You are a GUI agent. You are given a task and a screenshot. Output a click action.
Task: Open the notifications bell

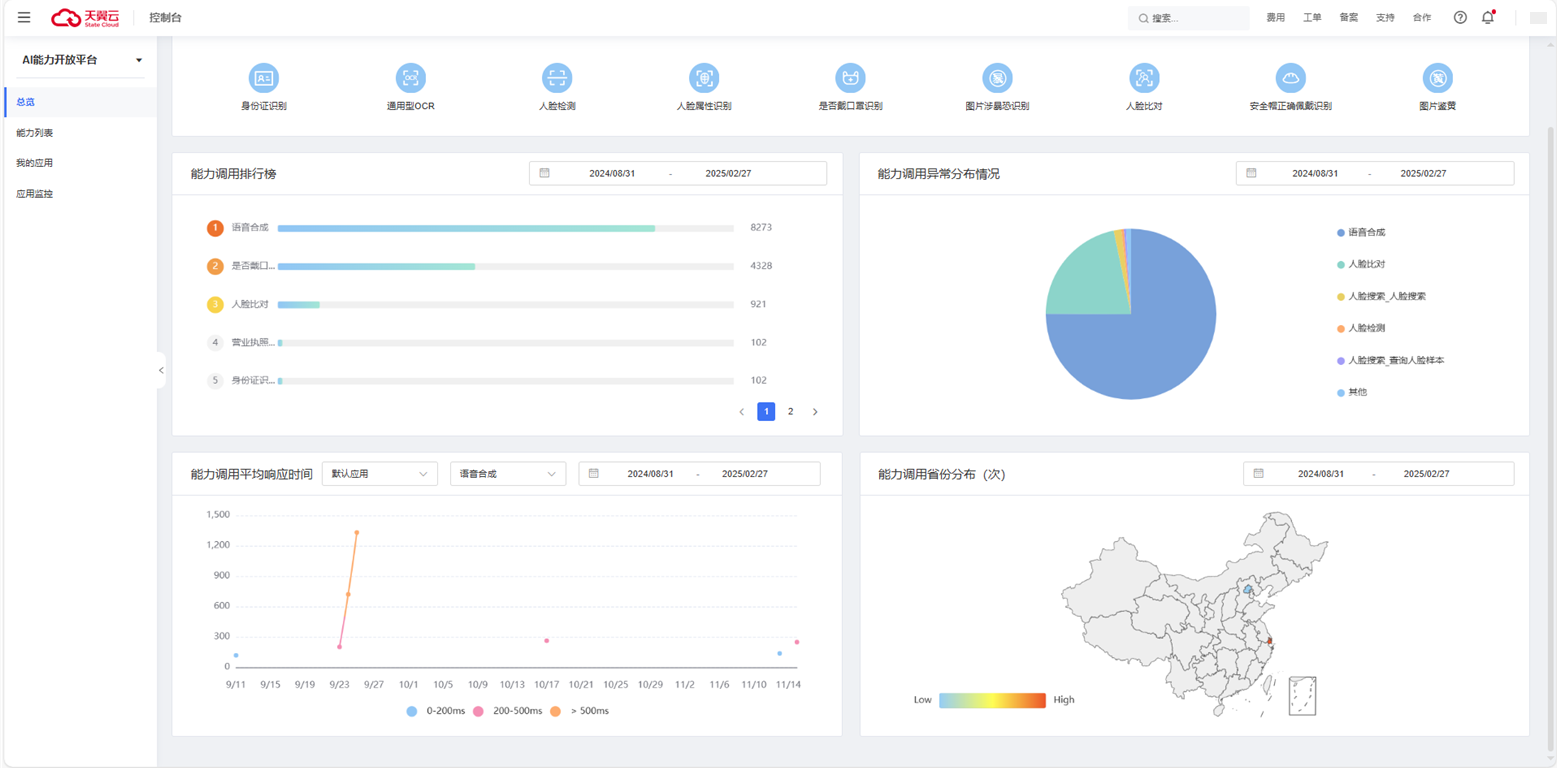[1488, 17]
